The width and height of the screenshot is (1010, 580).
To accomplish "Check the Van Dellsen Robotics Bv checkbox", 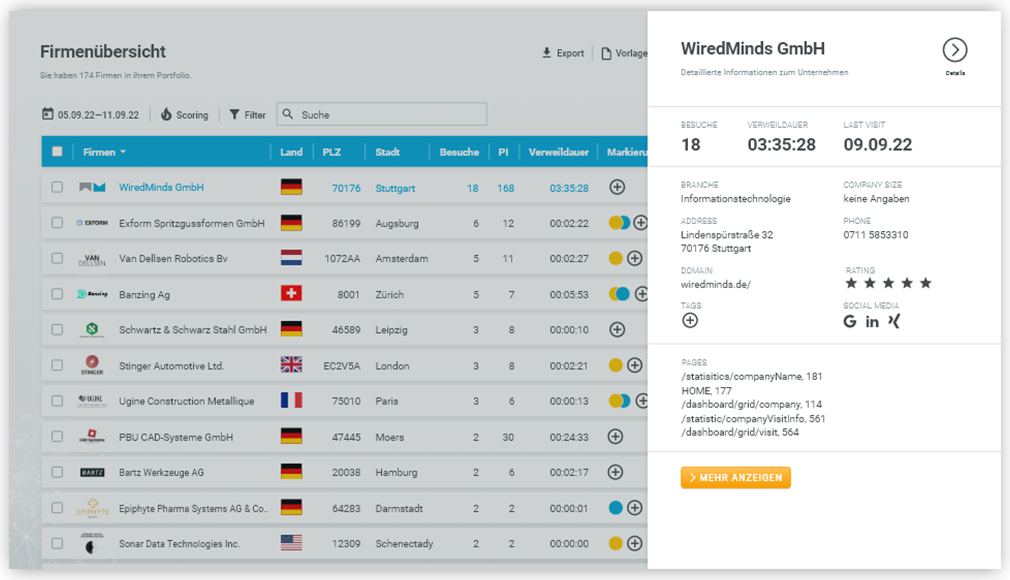I will click(57, 258).
